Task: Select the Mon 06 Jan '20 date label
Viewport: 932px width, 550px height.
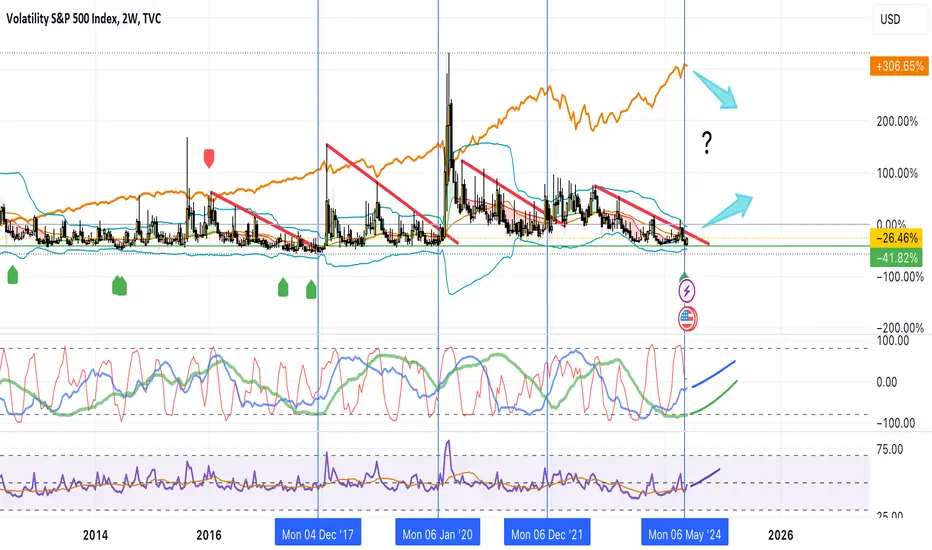Action: click(x=437, y=534)
